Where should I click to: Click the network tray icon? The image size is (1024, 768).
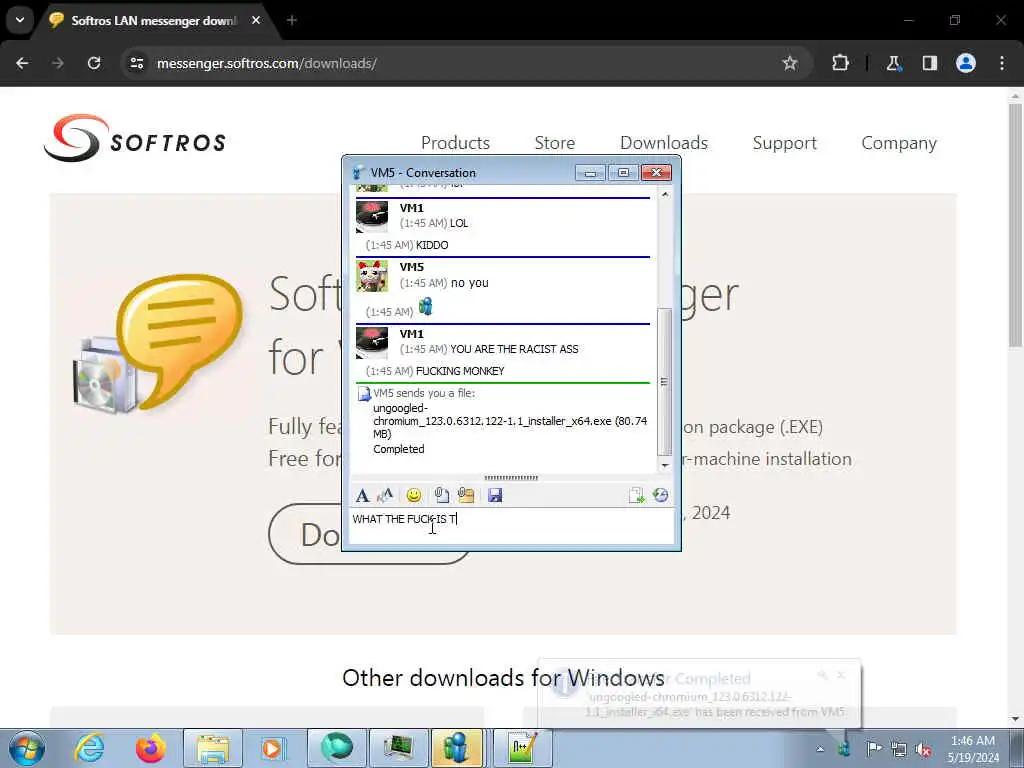click(899, 749)
